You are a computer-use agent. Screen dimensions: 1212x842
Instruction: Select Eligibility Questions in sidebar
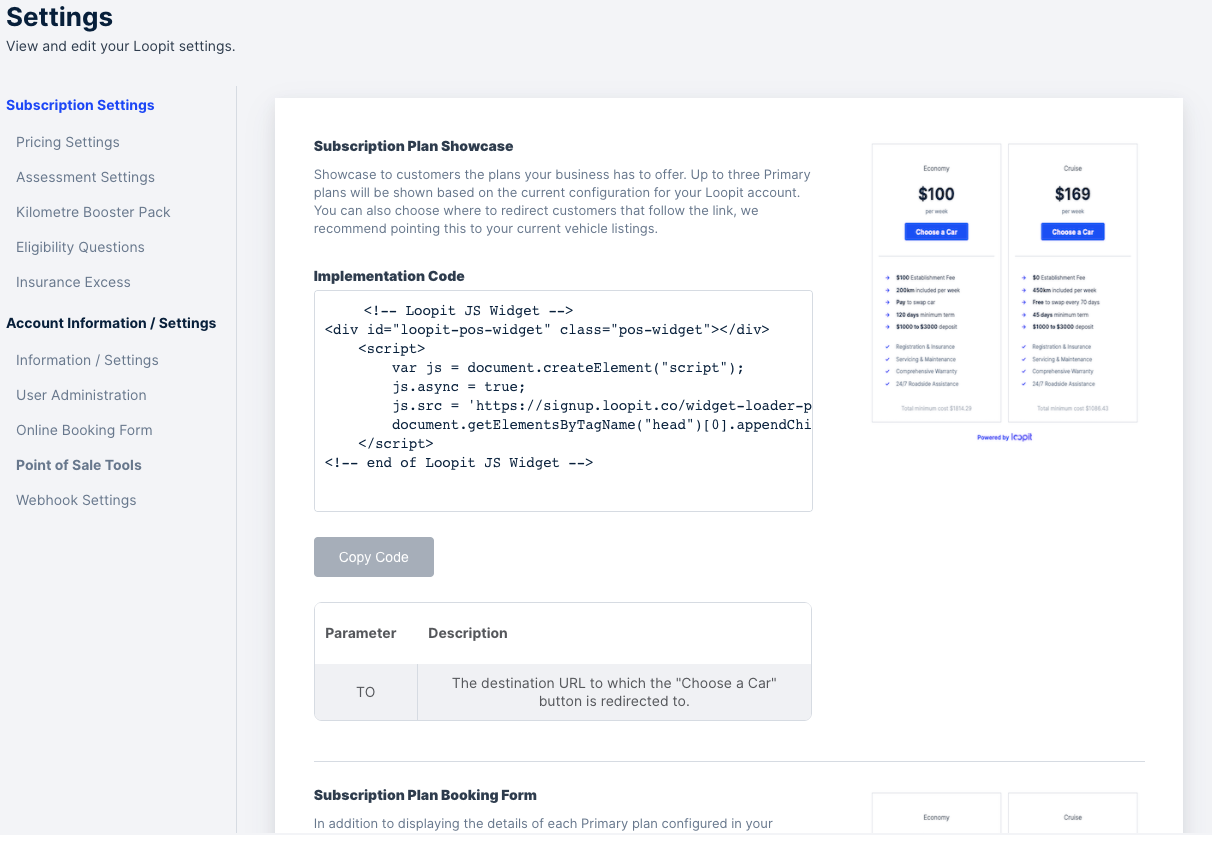coord(80,247)
